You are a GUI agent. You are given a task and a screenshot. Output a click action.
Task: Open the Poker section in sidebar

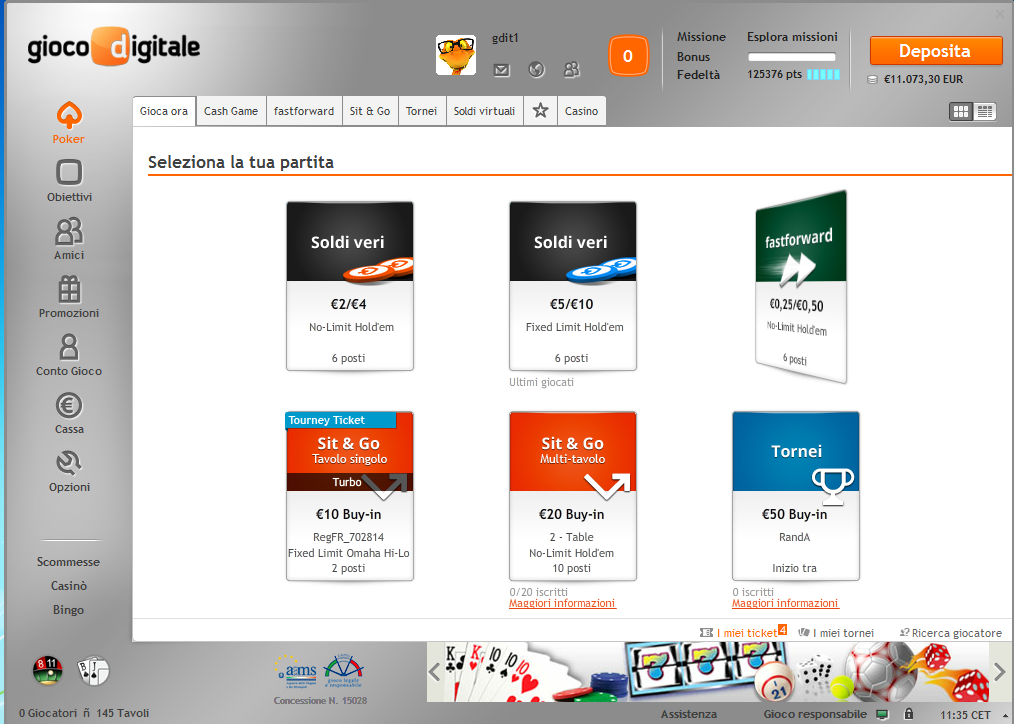pos(69,122)
